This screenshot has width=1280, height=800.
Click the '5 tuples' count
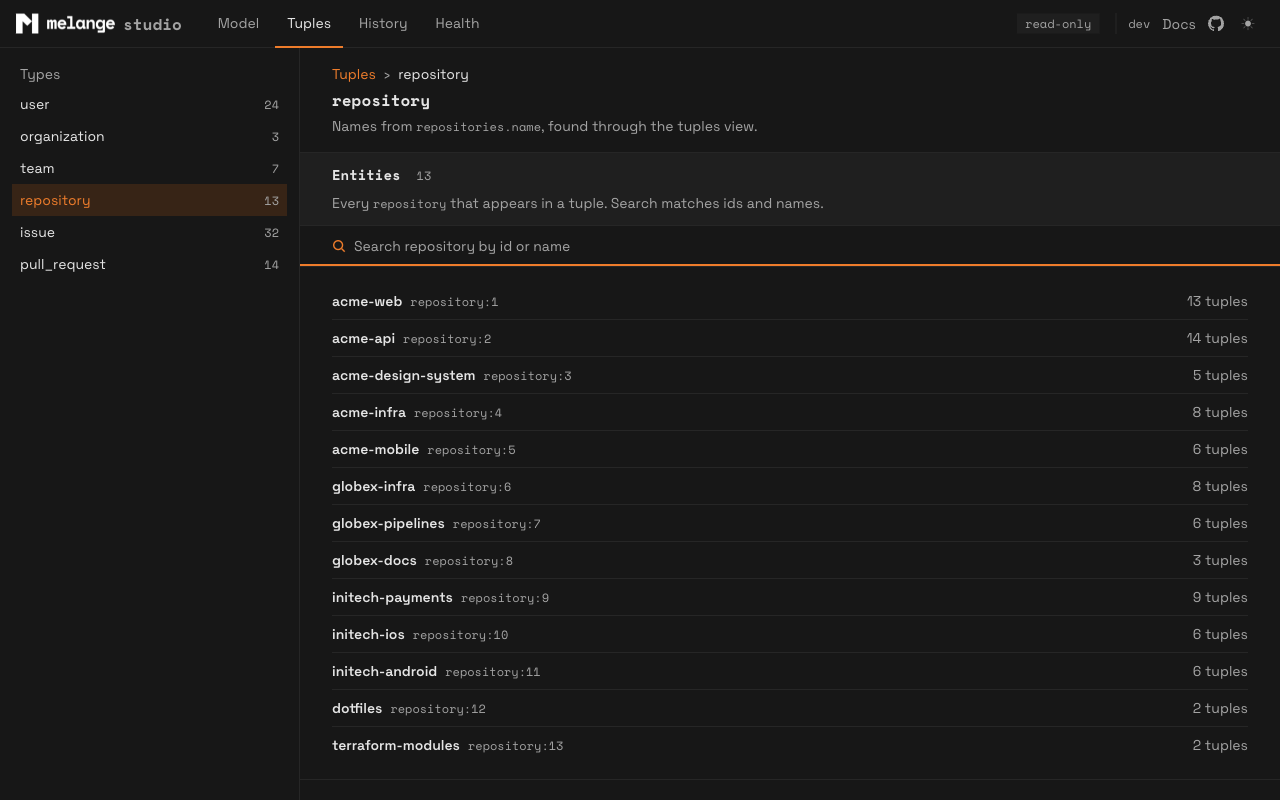1220,375
